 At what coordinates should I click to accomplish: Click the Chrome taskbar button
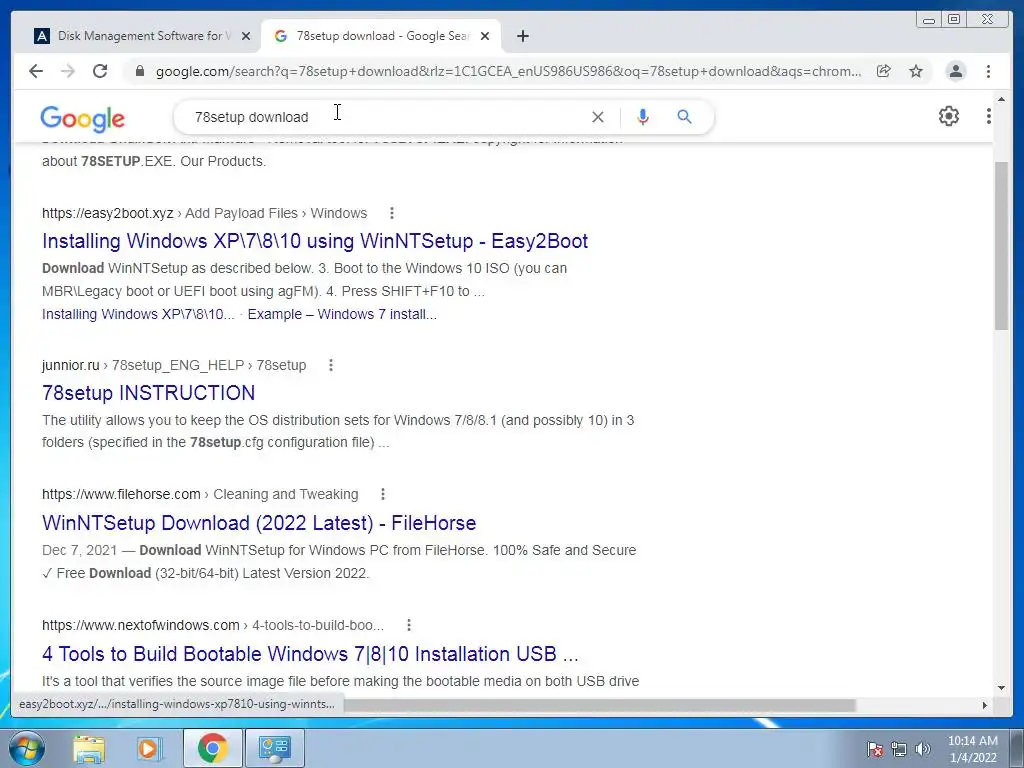click(x=212, y=748)
